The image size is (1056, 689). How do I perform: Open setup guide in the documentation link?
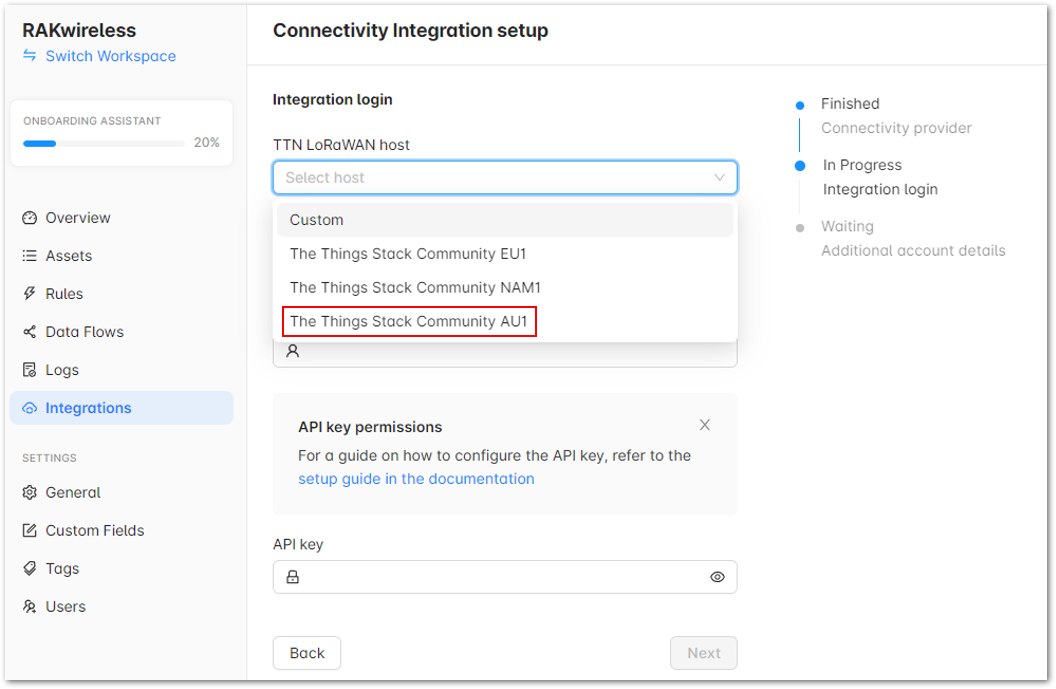coord(416,479)
